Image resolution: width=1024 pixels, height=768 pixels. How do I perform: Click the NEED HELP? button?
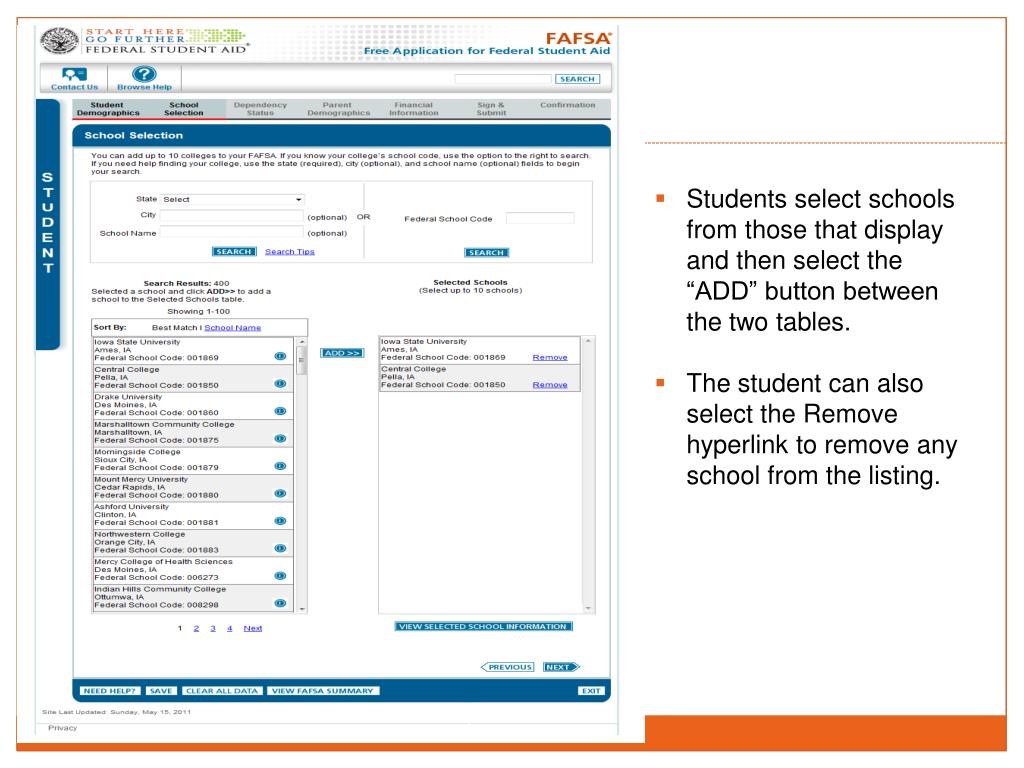click(x=110, y=691)
